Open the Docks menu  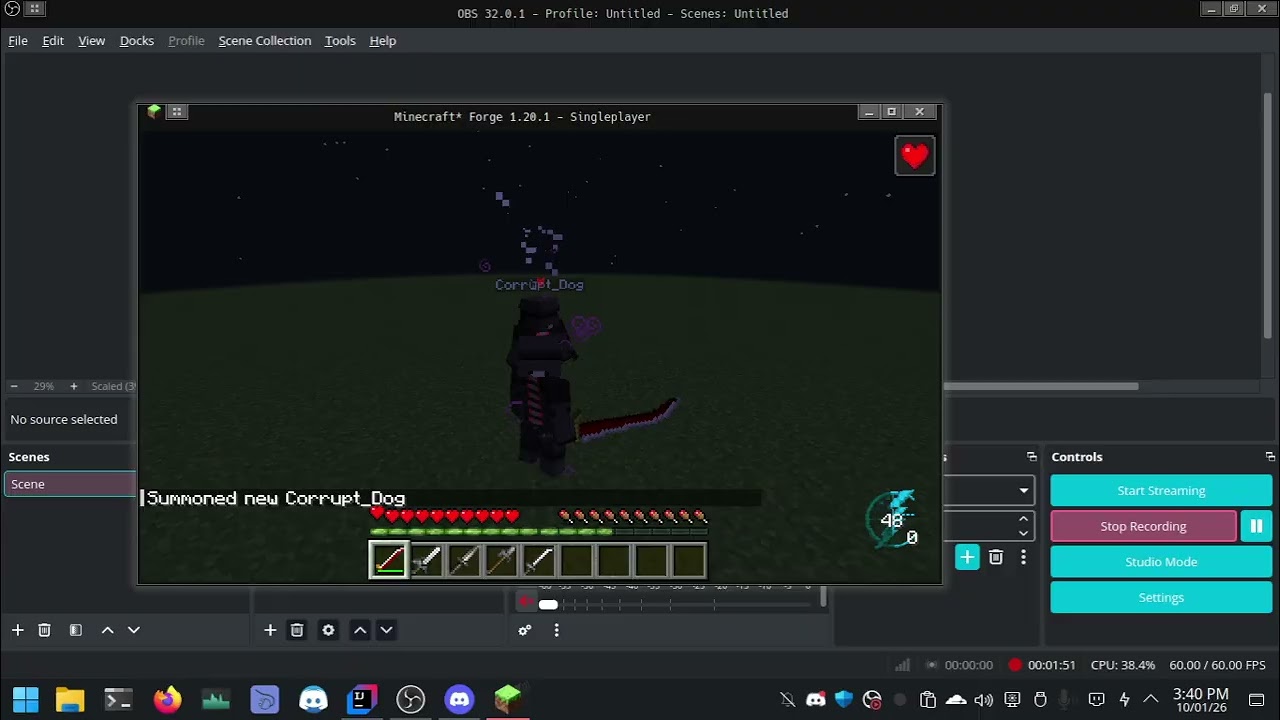click(136, 41)
